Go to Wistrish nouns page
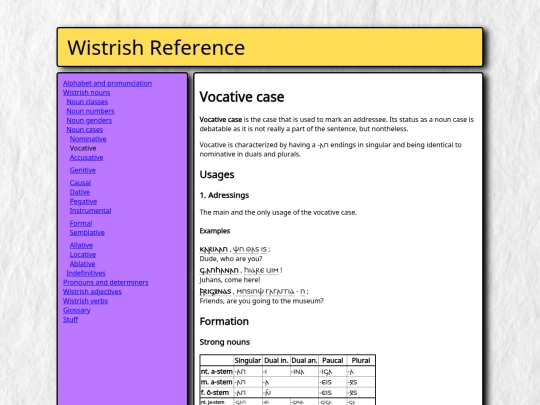 click(x=86, y=93)
